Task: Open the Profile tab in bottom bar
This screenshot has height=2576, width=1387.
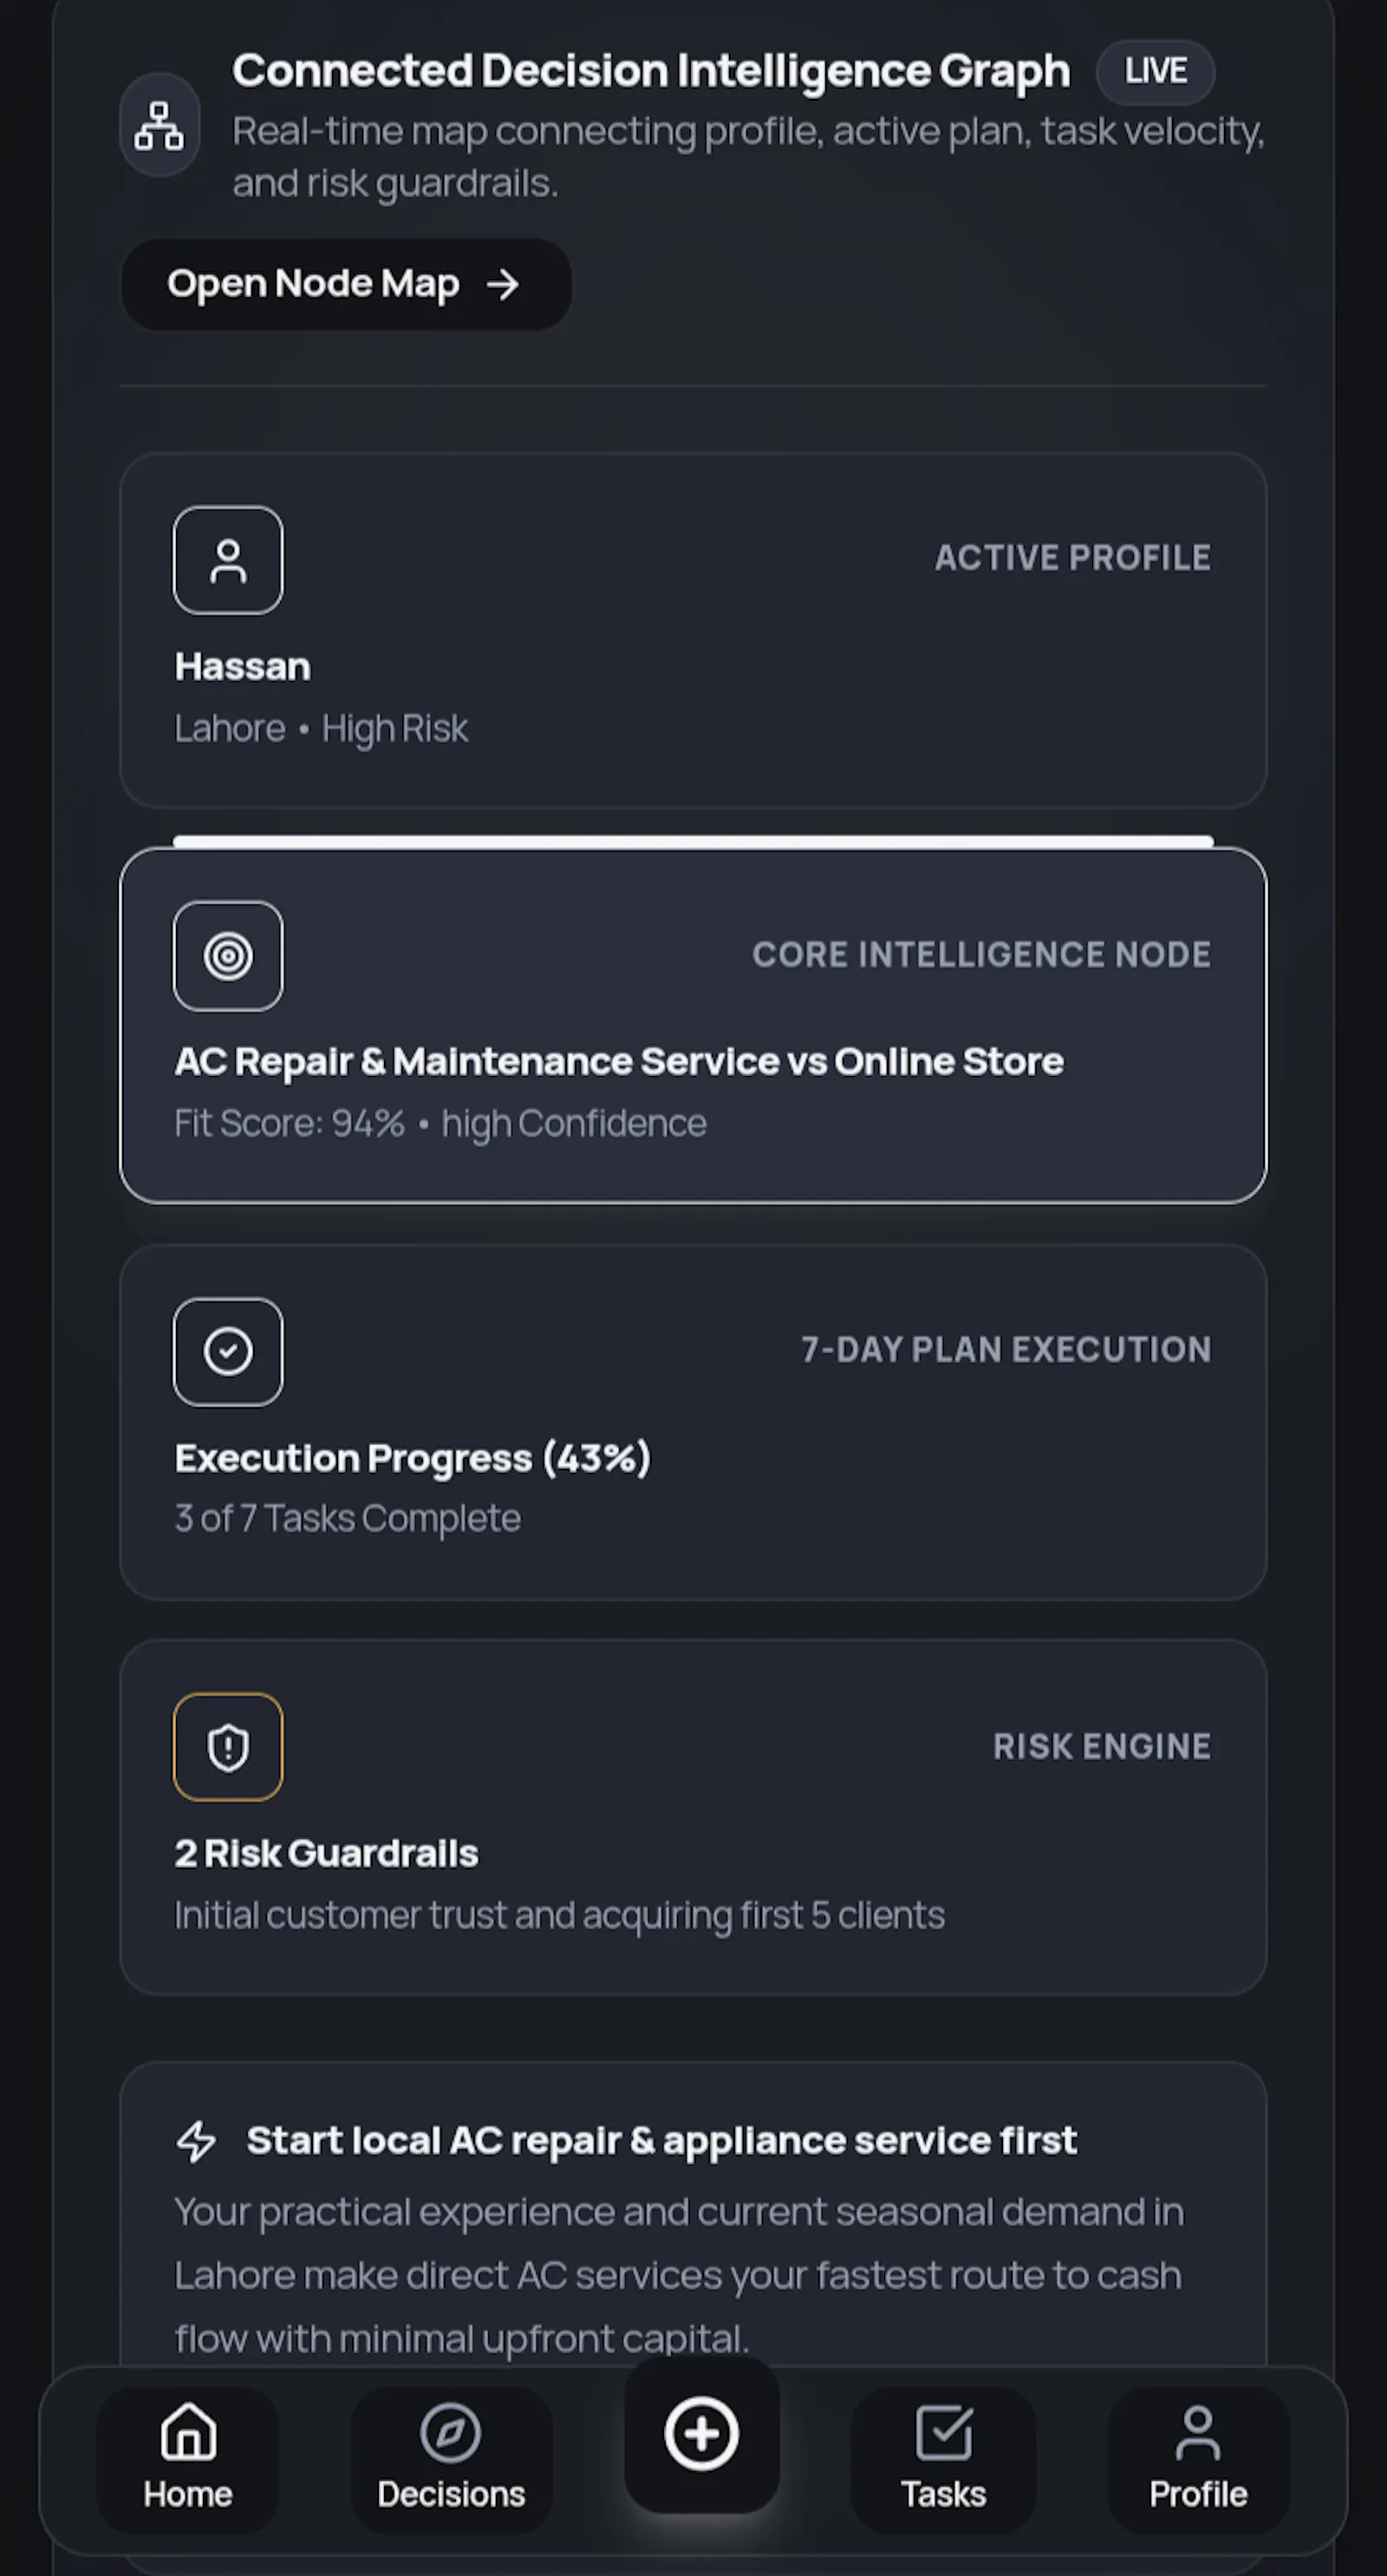Action: 1198,2460
